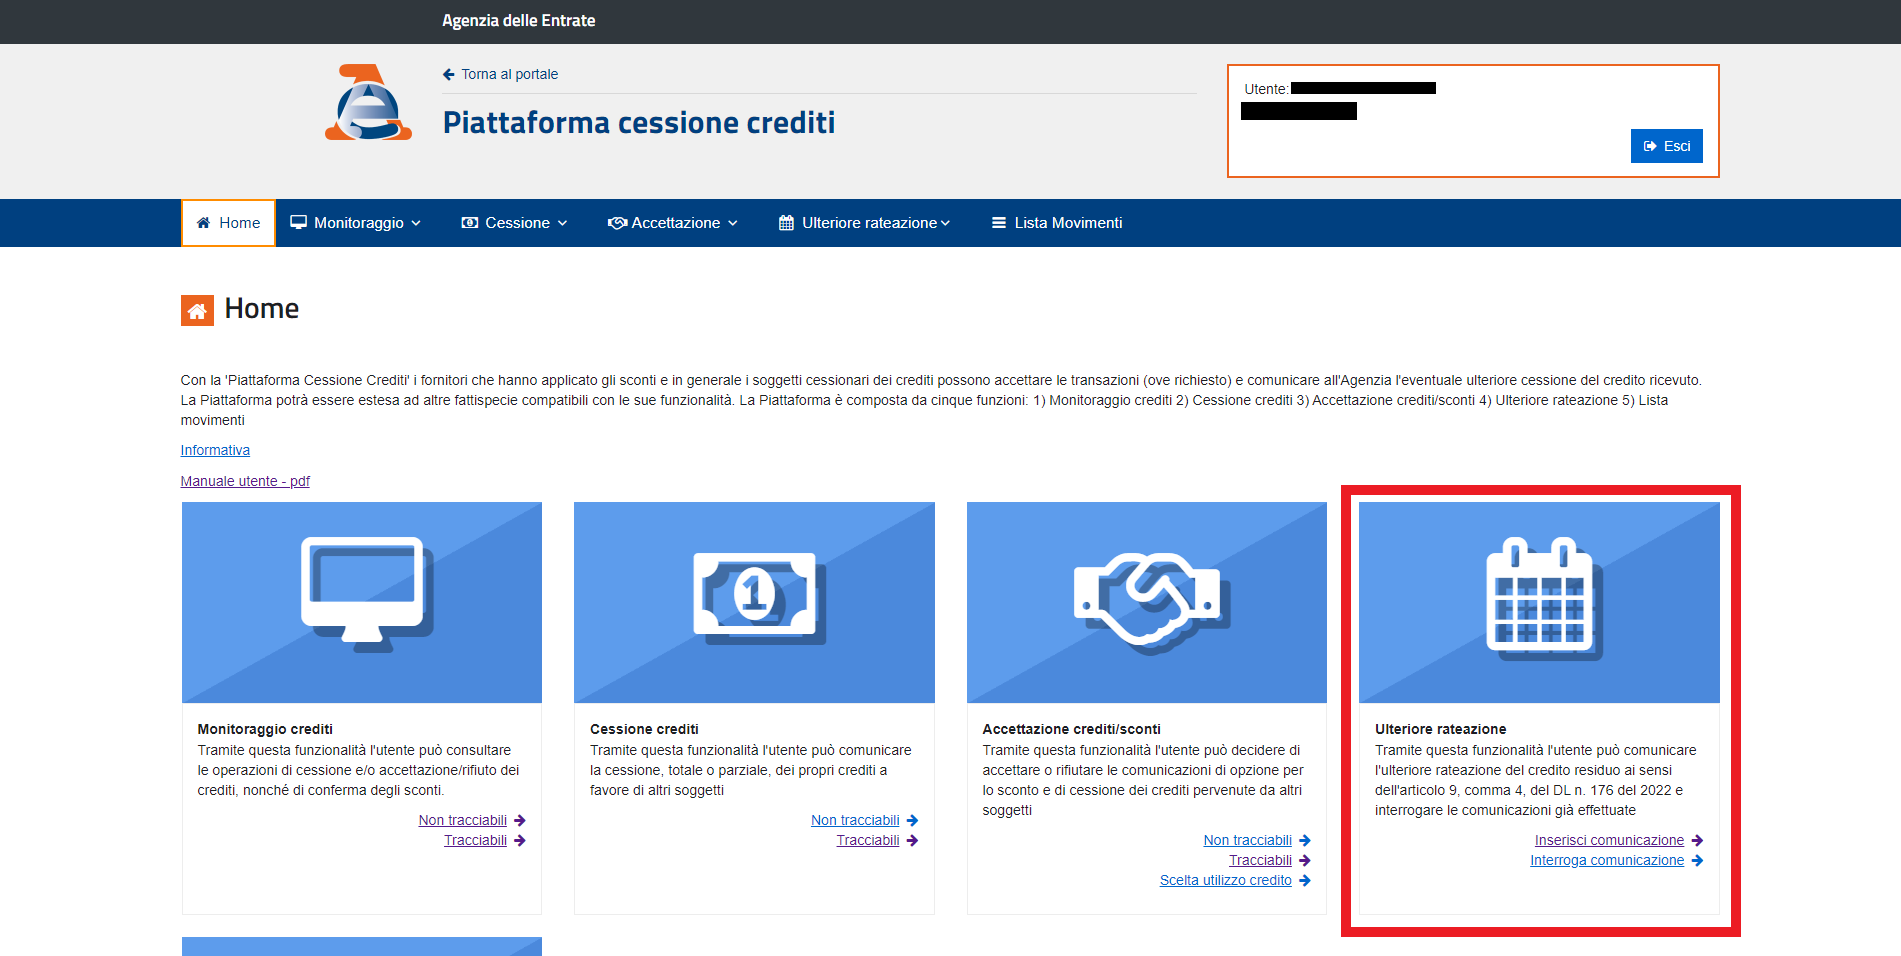Viewport: 1901px width, 956px height.
Task: Open the Manuale utente - pdf link
Action: tap(245, 481)
